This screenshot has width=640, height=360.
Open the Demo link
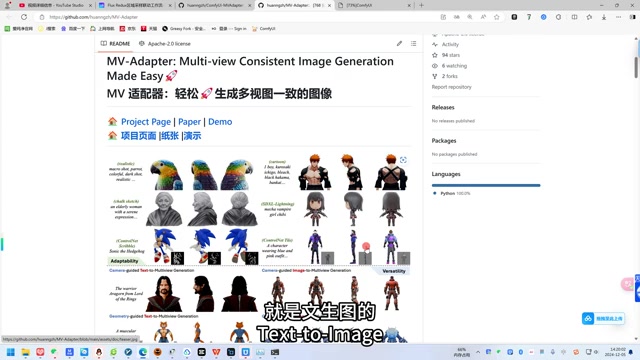point(220,122)
